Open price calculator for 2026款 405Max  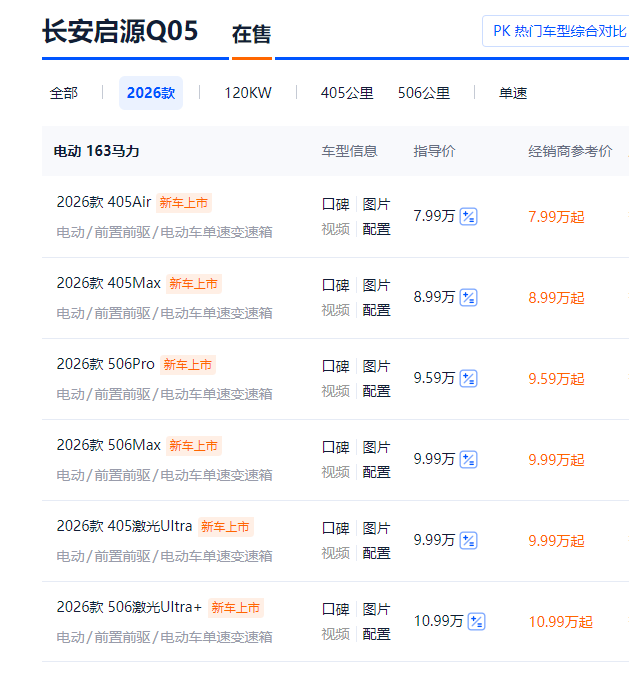(468, 297)
